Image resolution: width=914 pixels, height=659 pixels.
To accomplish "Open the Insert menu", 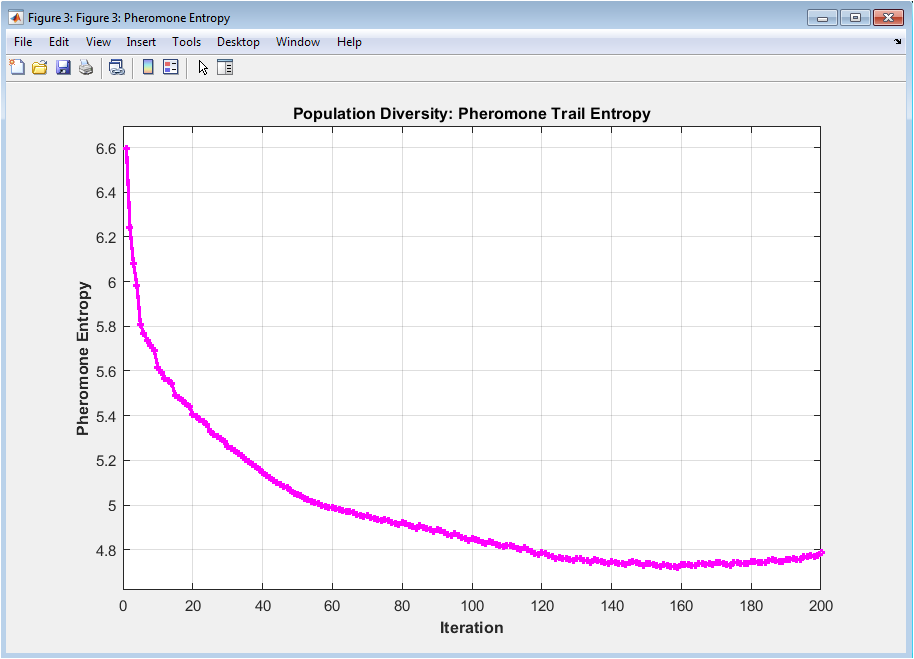I will [x=141, y=42].
